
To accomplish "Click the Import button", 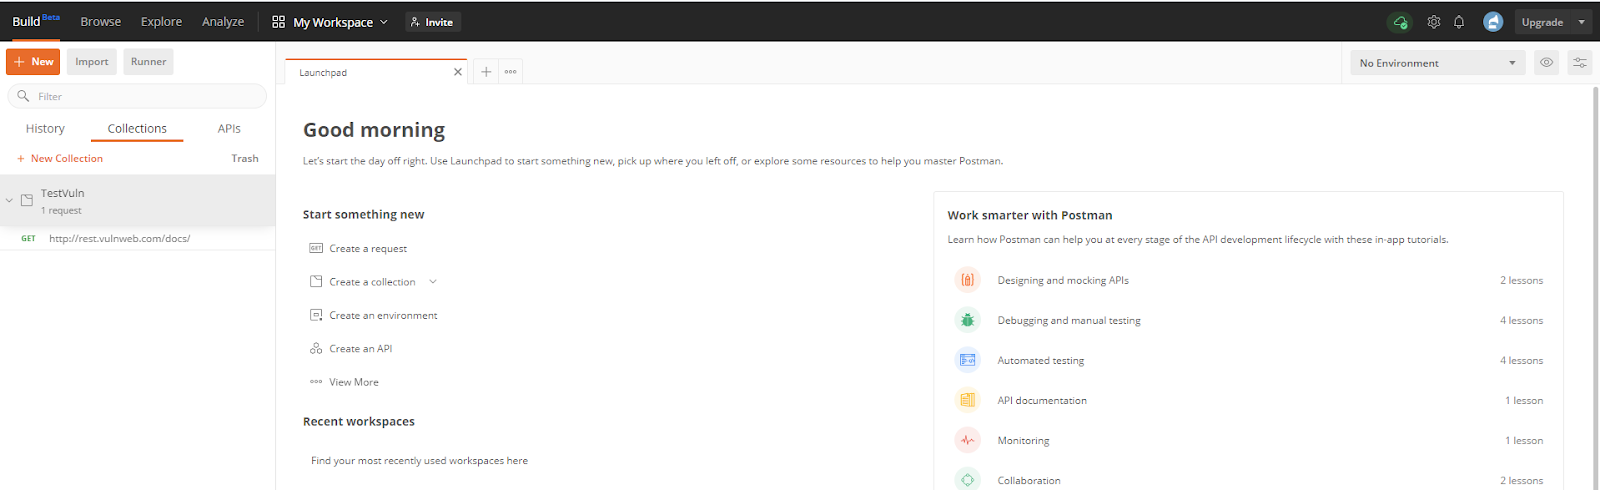I will click(x=92, y=62).
